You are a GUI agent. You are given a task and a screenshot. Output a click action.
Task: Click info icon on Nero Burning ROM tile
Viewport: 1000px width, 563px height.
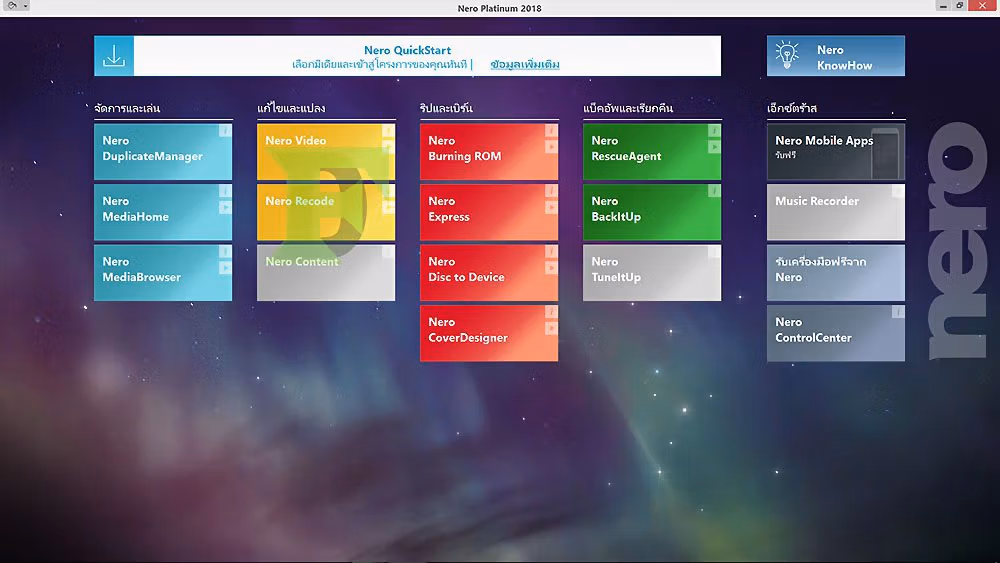[x=551, y=131]
